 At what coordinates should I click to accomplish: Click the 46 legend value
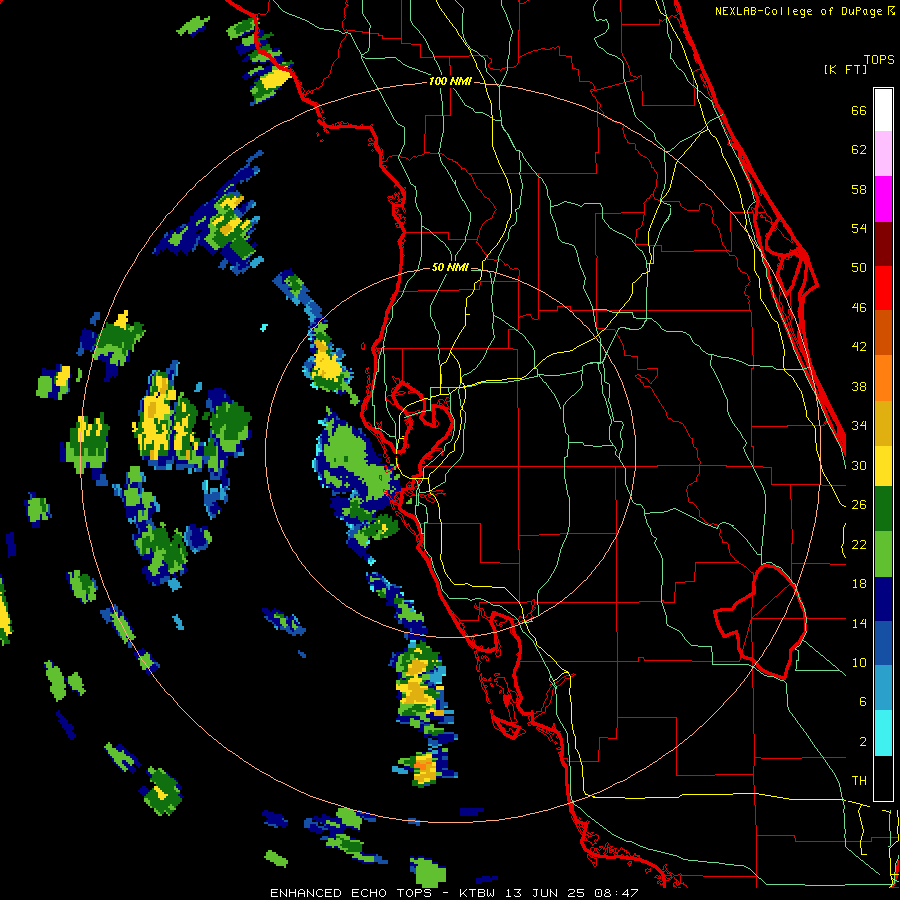pyautogui.click(x=859, y=307)
